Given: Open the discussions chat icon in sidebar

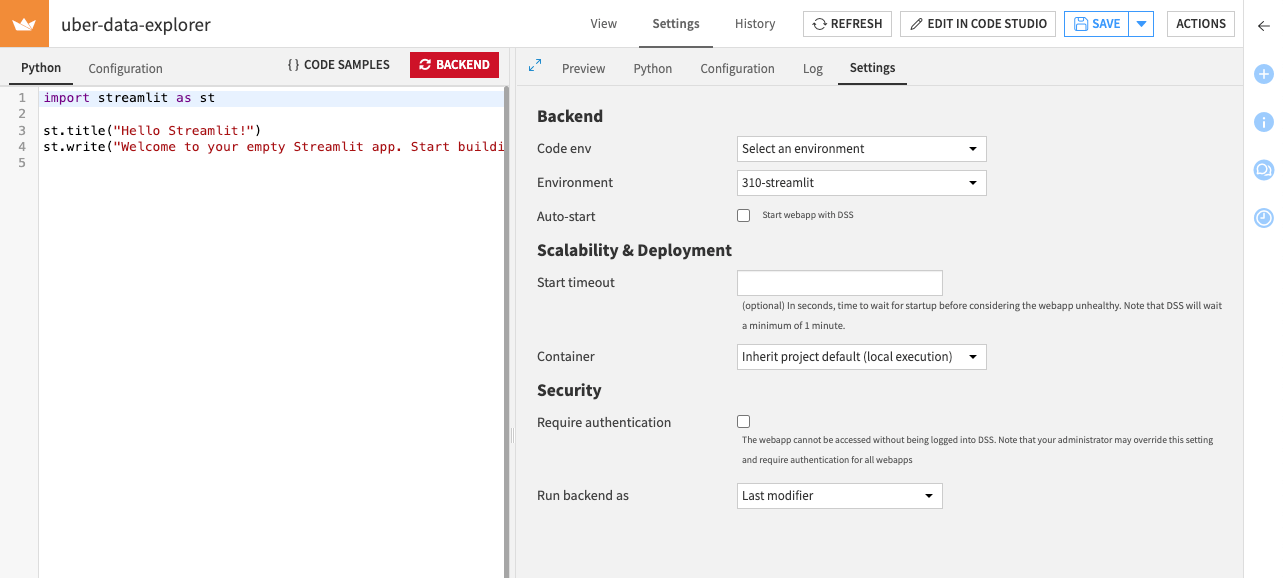Looking at the screenshot, I should (1263, 170).
